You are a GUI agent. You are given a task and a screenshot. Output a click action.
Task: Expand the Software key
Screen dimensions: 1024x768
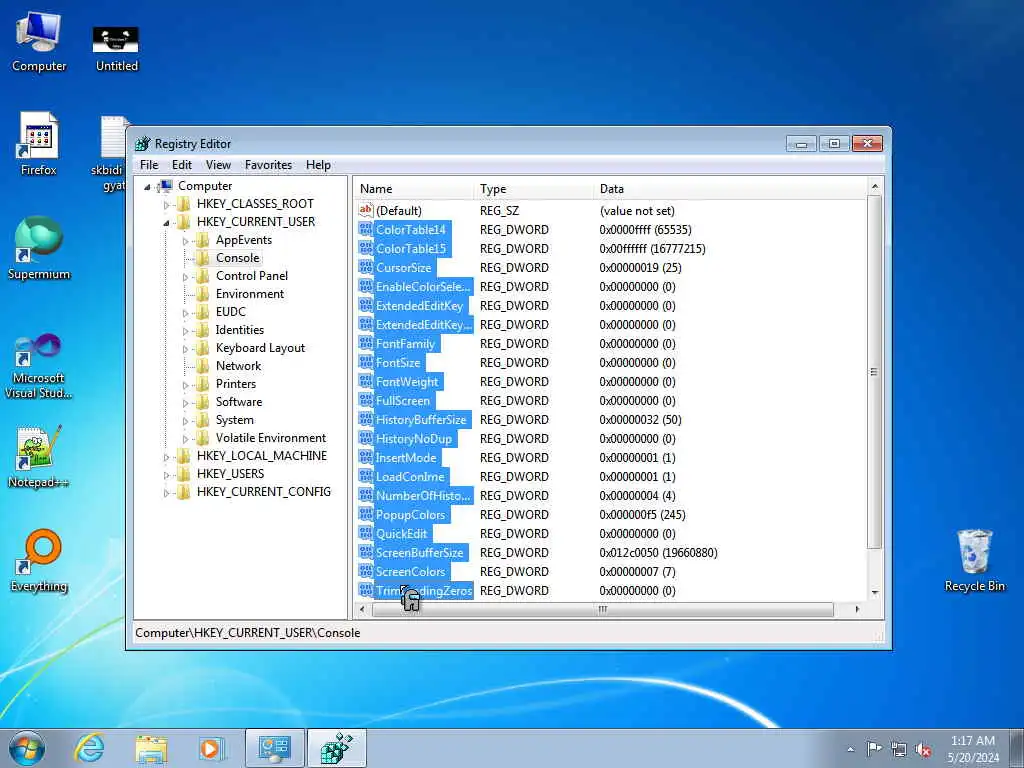(185, 403)
